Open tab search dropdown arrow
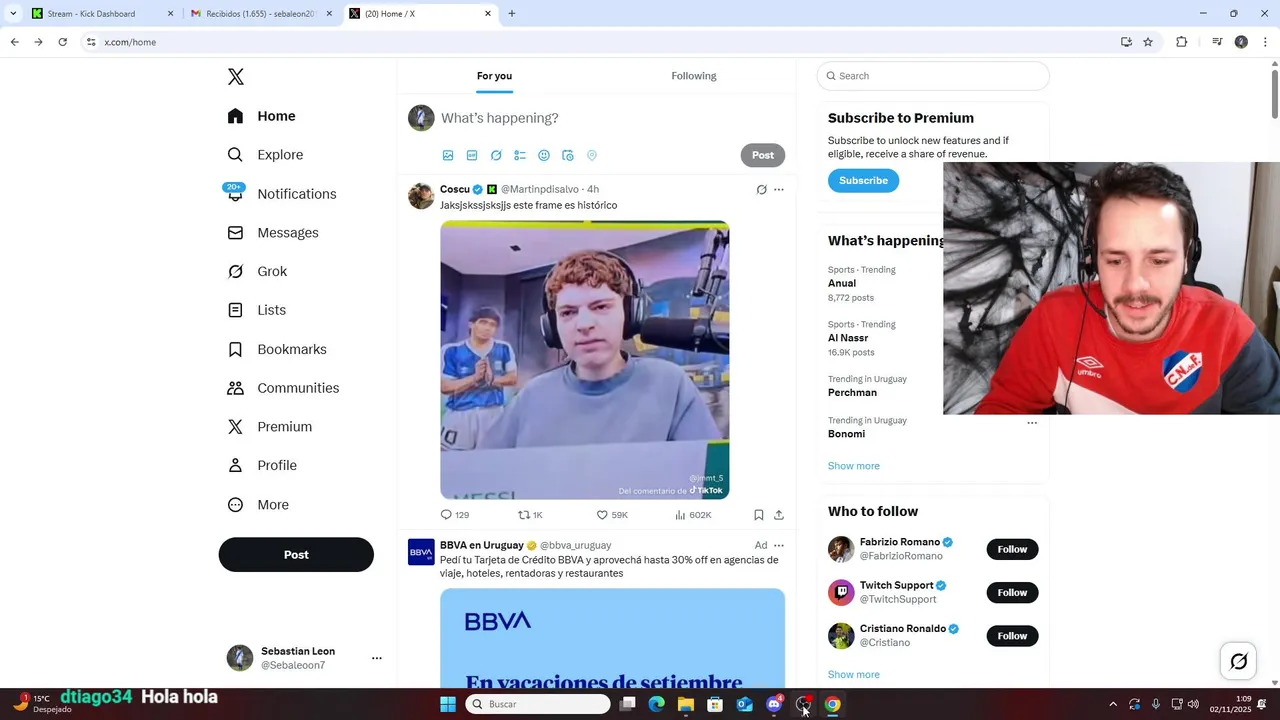 [x=13, y=14]
